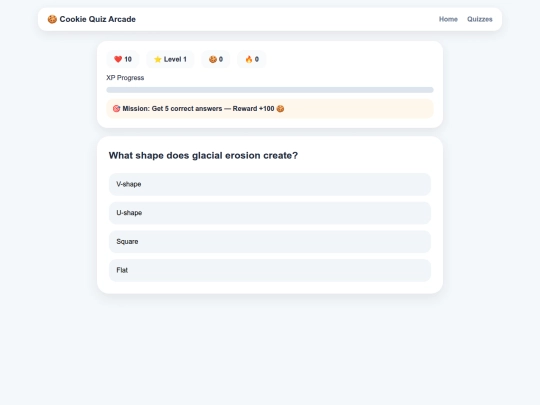Pick the Square answer option

pyautogui.click(x=270, y=241)
